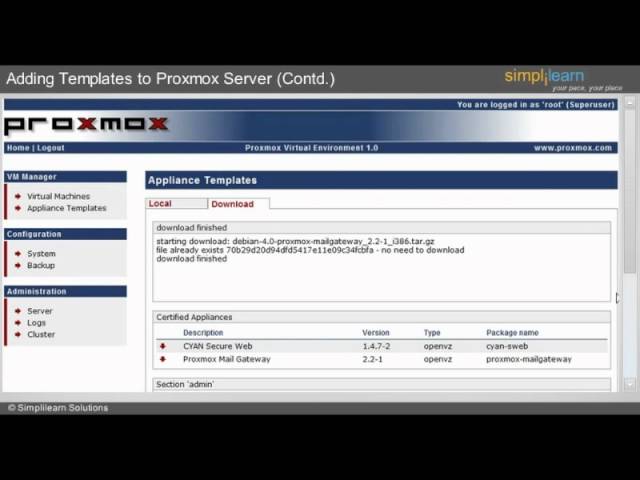Open Appliance Templates in sidebar
640x480 pixels.
(67, 208)
